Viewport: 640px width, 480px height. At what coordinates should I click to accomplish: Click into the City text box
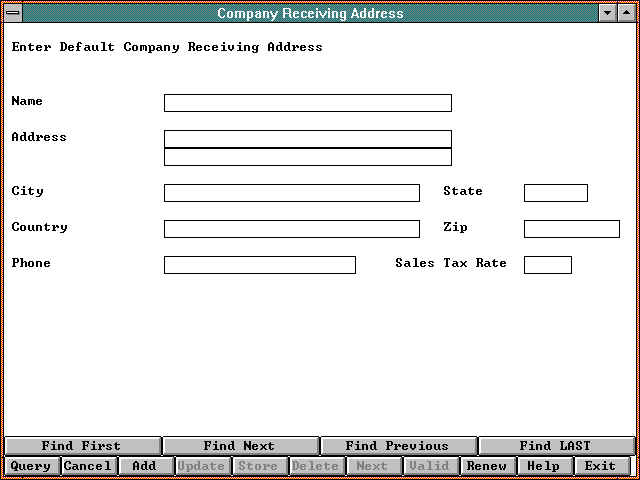point(291,193)
